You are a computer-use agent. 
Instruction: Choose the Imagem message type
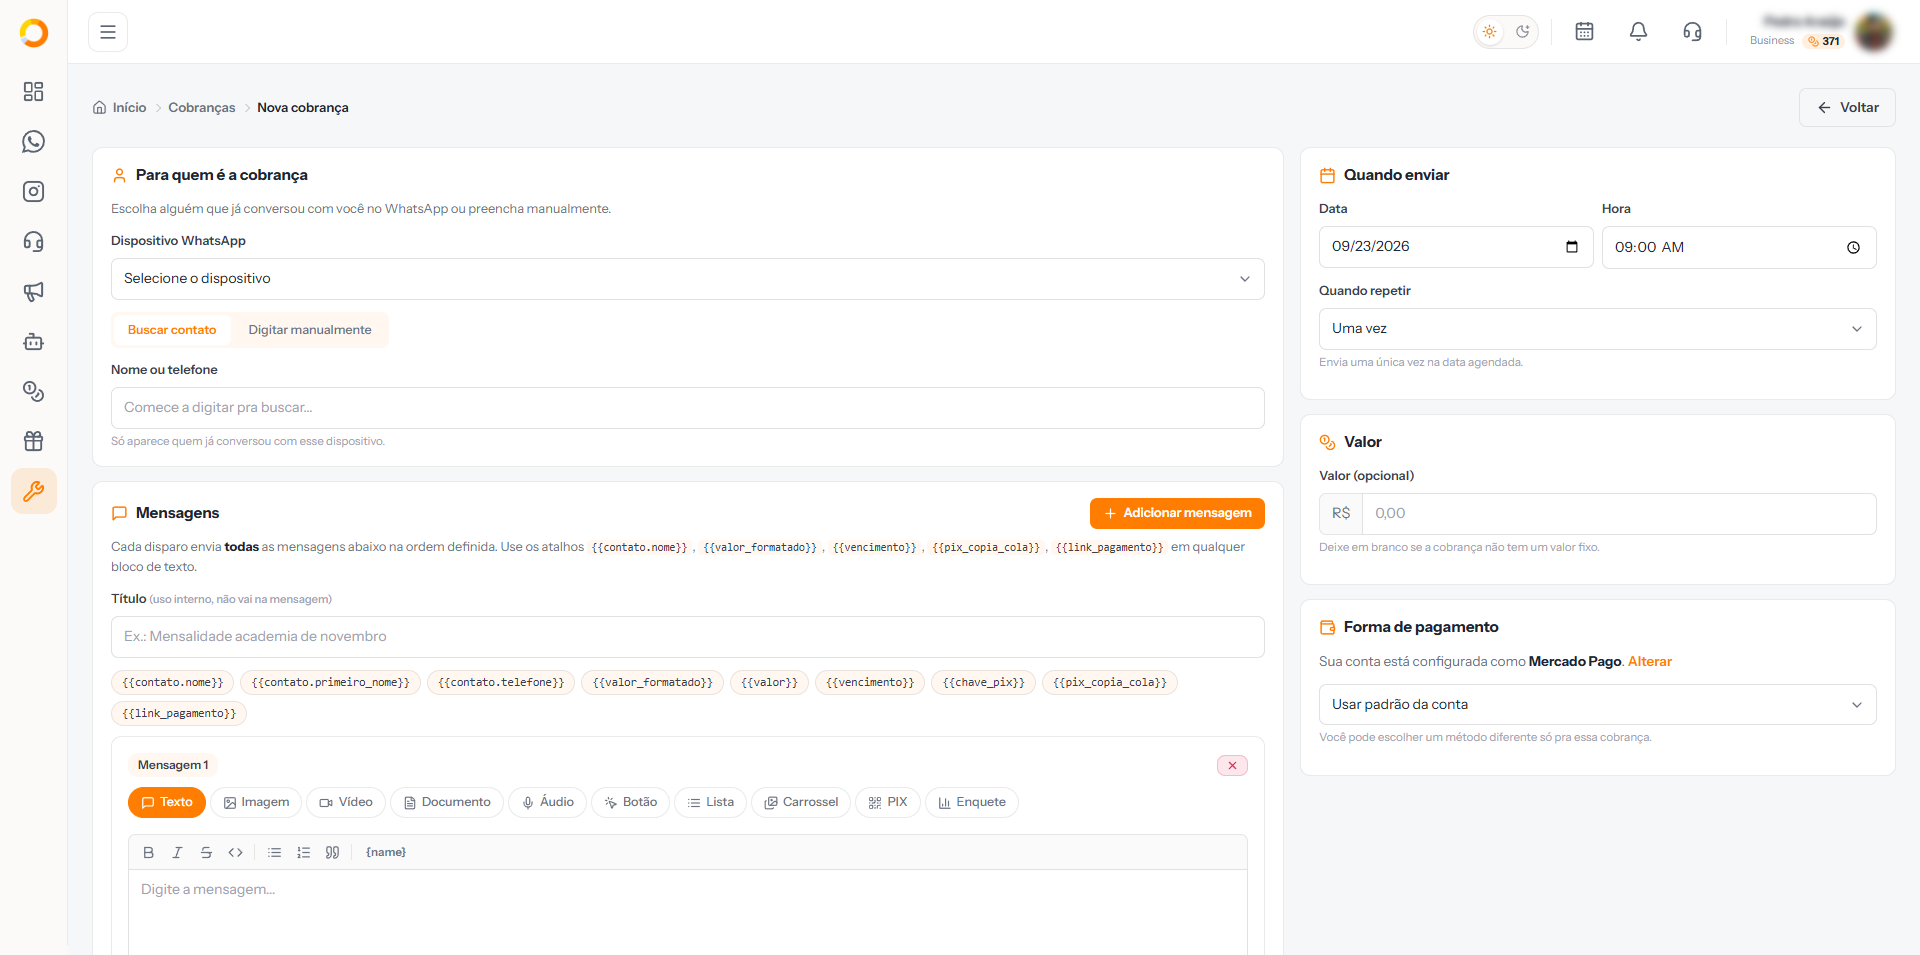(x=256, y=803)
